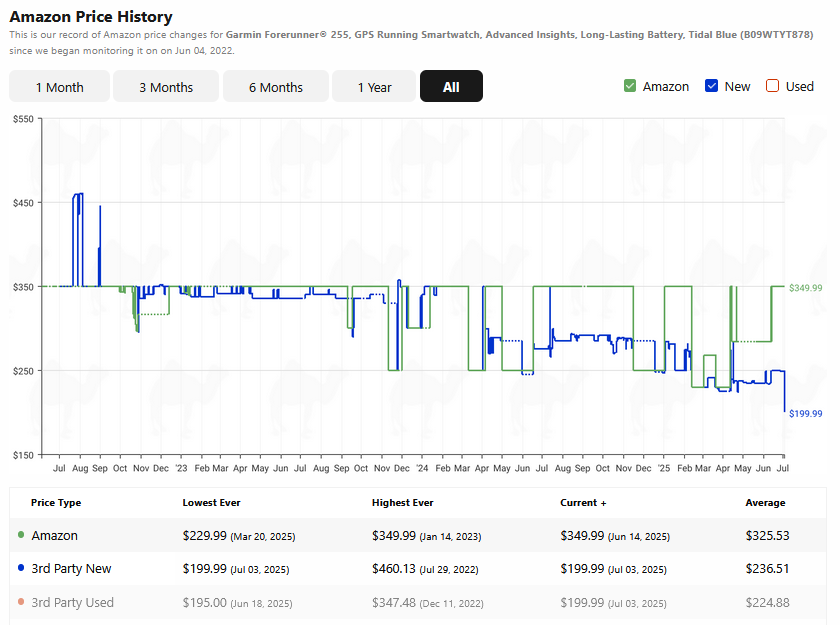Click the $550 y-axis label

pos(23,119)
